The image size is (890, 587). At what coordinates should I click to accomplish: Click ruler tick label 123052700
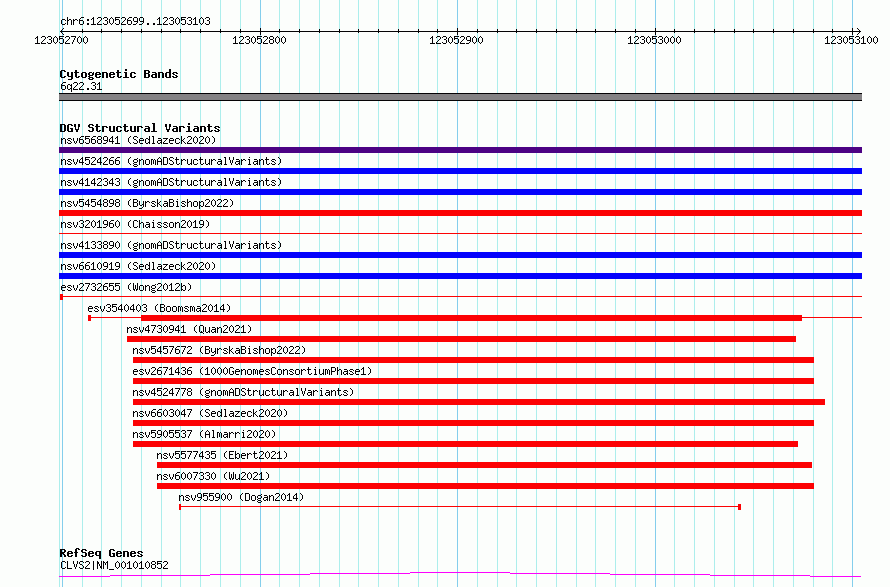pos(61,40)
